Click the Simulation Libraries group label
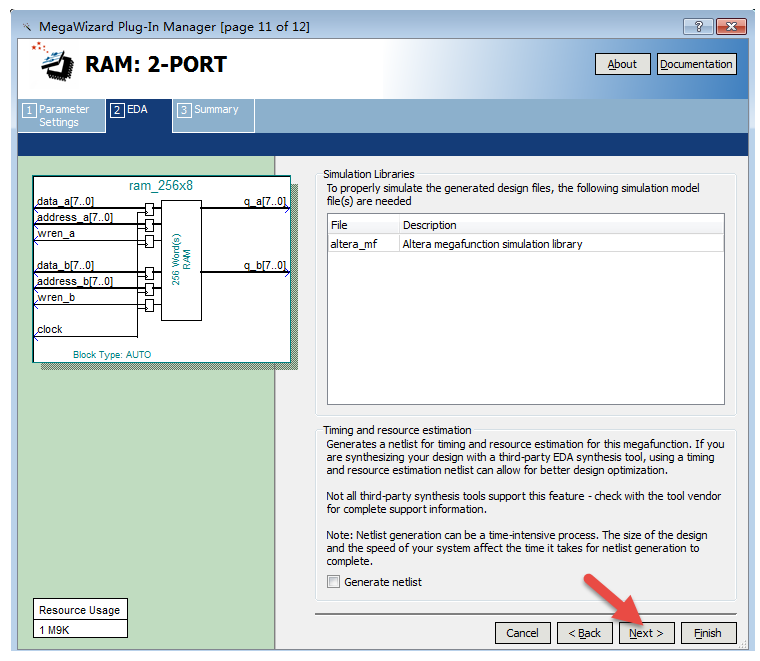The height and width of the screenshot is (661, 760). point(368,174)
